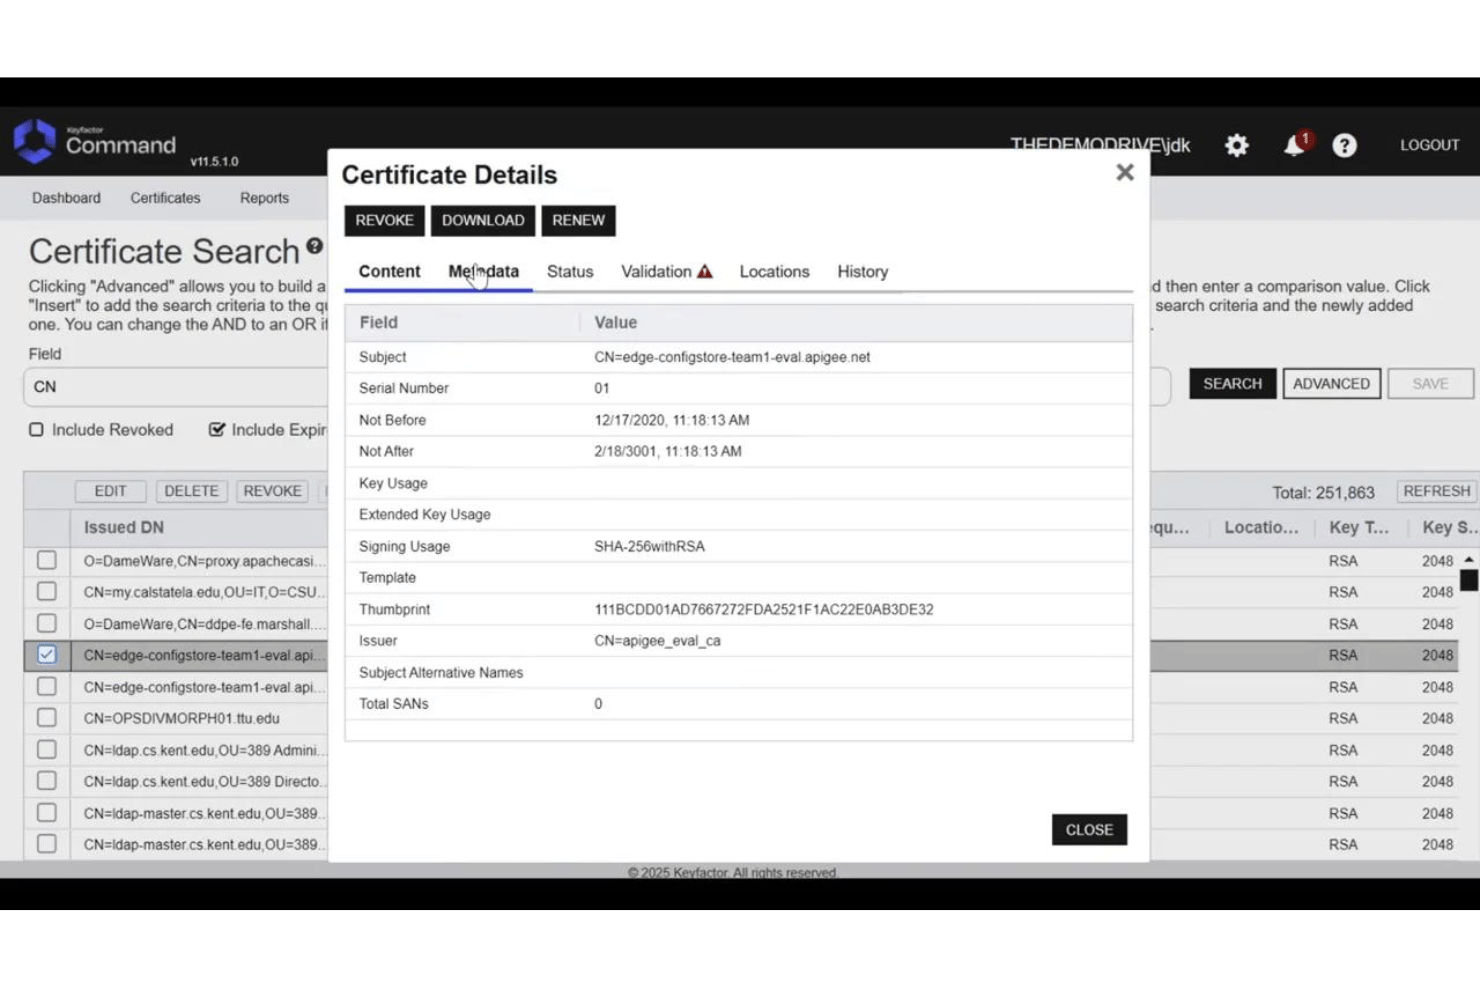Click the SEARCH button
Screen dimensions: 1480x987
click(x=1232, y=384)
